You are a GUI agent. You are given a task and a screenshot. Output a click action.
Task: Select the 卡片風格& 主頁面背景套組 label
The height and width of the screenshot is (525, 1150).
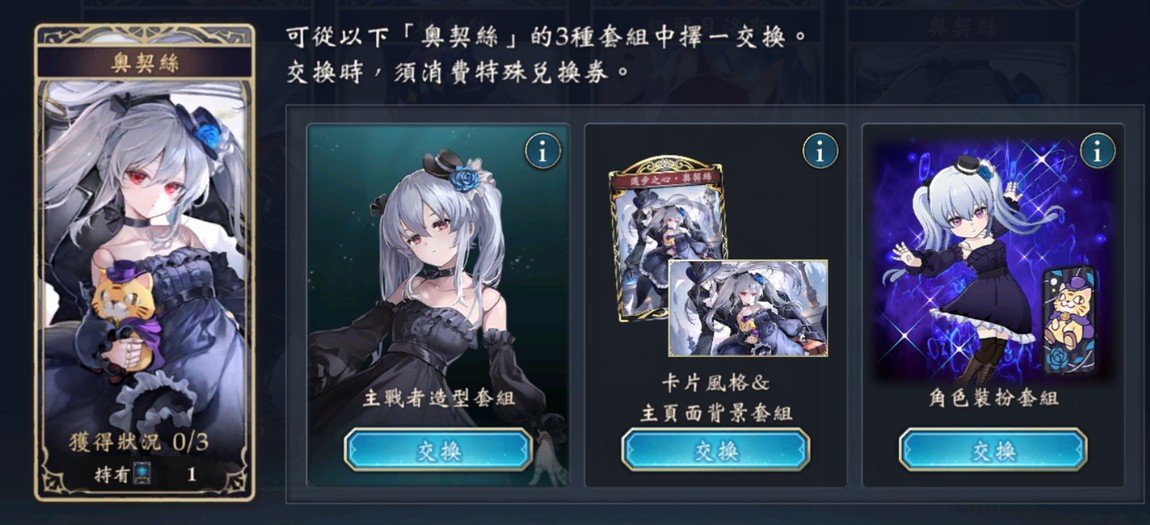point(716,397)
